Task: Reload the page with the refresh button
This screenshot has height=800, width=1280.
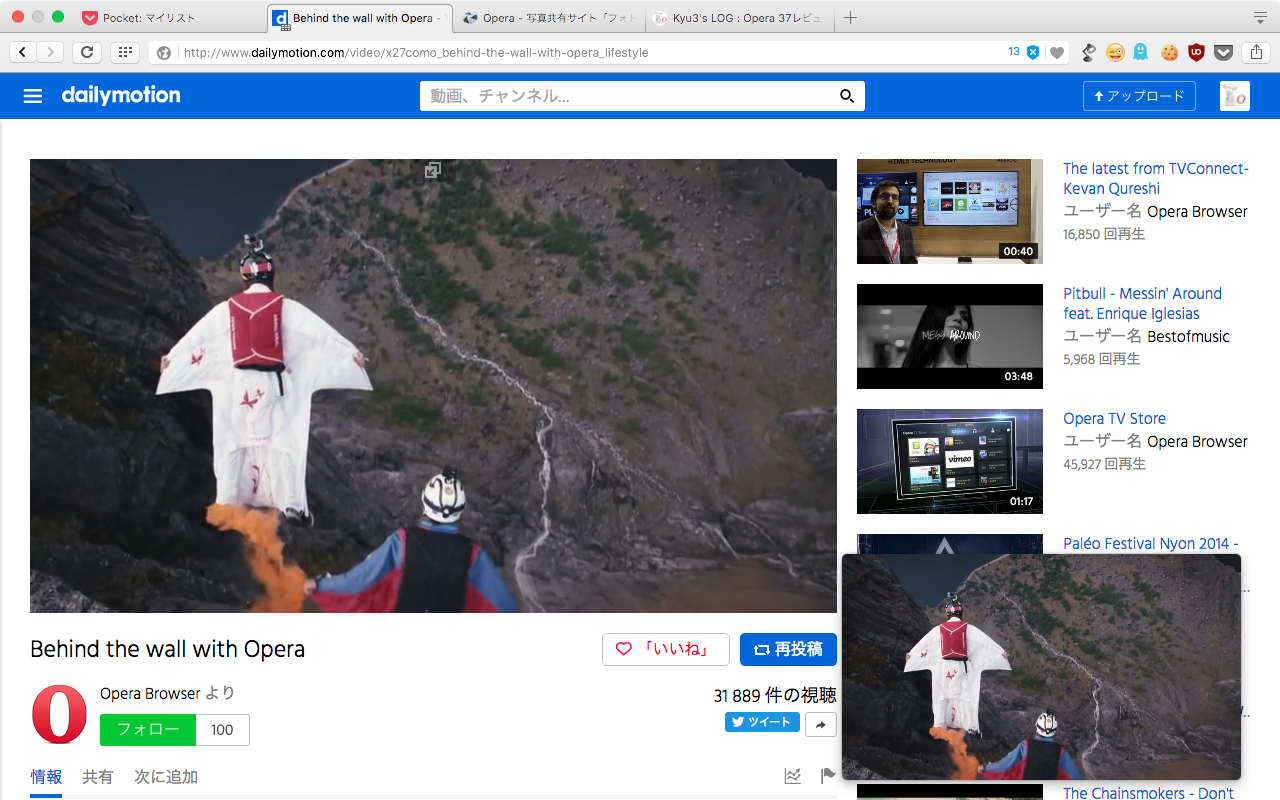Action: coord(87,52)
